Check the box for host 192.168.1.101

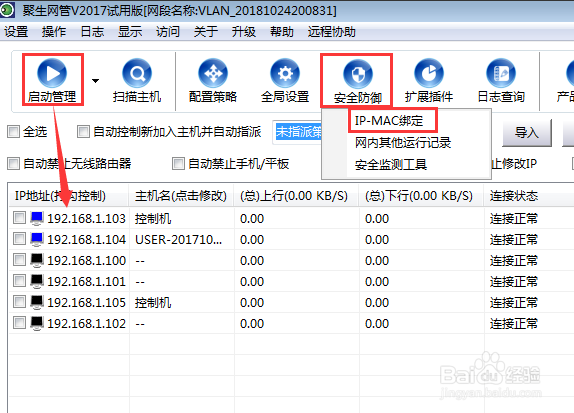coord(19,281)
